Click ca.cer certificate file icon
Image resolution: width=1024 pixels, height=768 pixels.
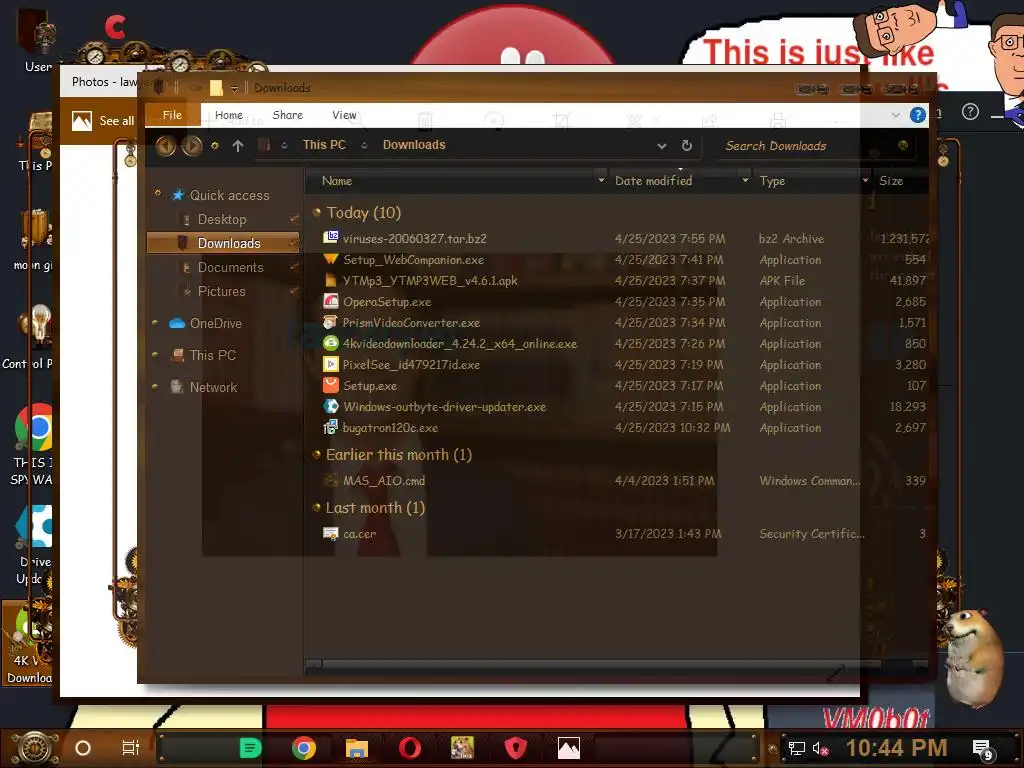point(331,534)
